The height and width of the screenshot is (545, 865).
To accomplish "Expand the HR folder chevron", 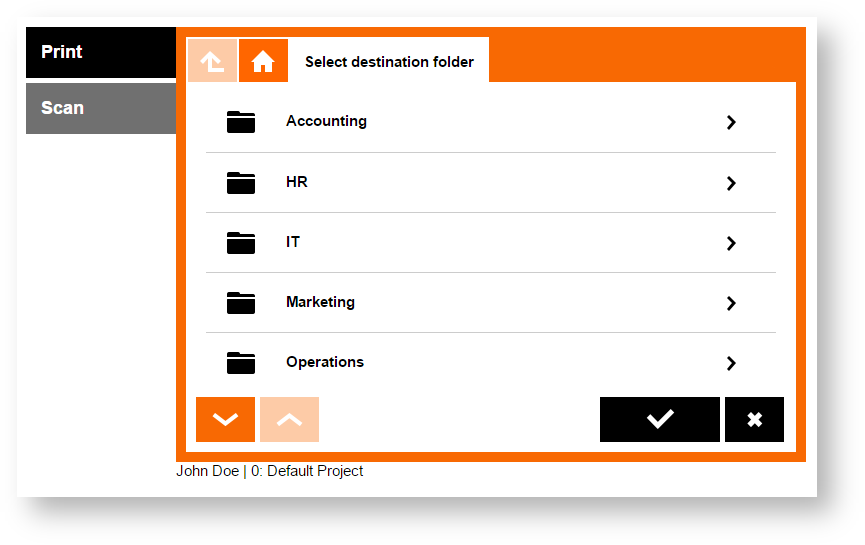I will point(731,184).
